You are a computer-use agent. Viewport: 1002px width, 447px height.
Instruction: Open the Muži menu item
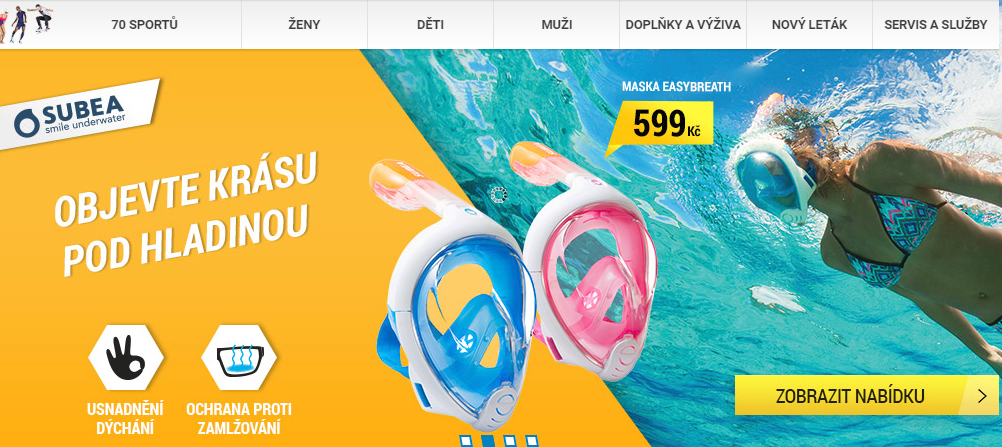click(x=557, y=25)
